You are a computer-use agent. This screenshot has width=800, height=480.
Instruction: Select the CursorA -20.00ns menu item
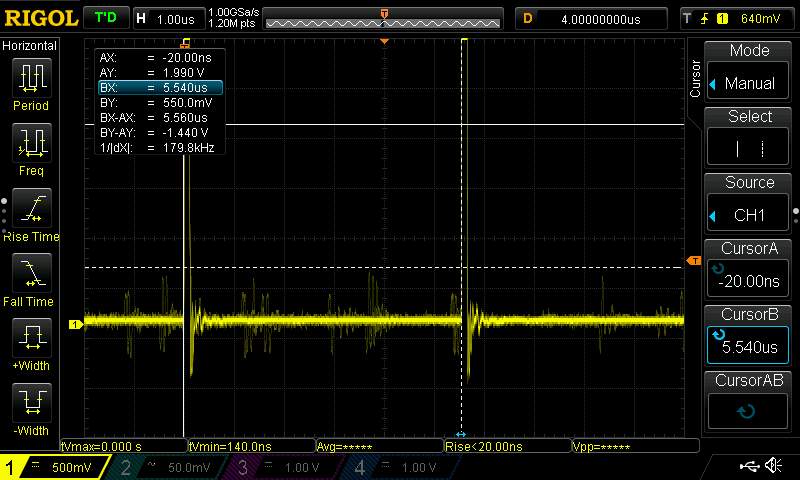(749, 270)
